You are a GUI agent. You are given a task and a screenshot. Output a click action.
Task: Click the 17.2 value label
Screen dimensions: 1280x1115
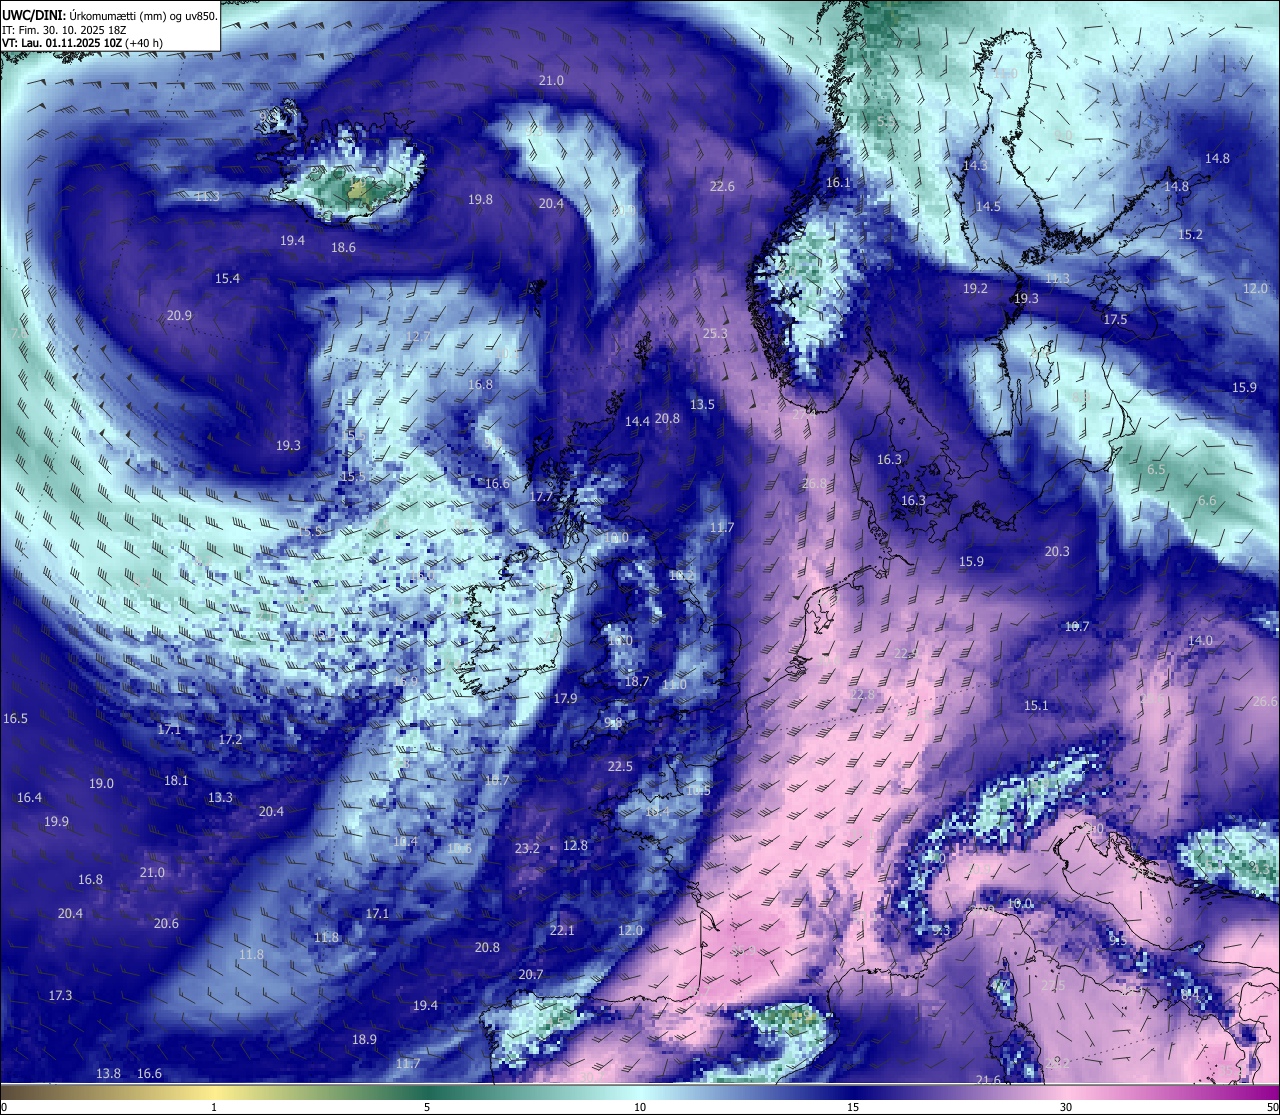(x=230, y=739)
